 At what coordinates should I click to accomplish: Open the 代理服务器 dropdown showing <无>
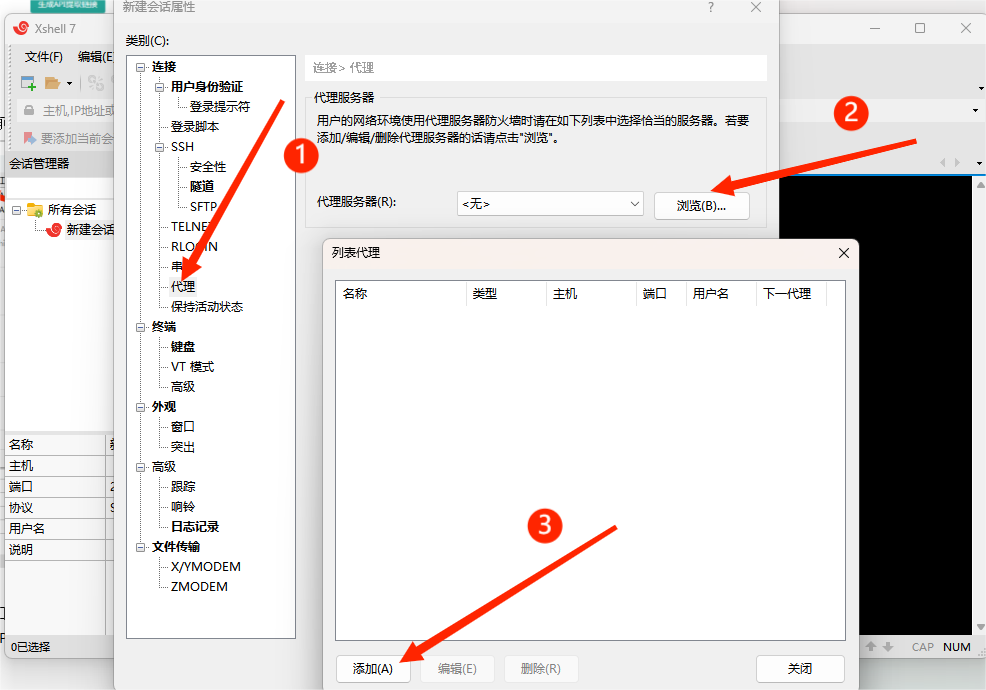550,203
